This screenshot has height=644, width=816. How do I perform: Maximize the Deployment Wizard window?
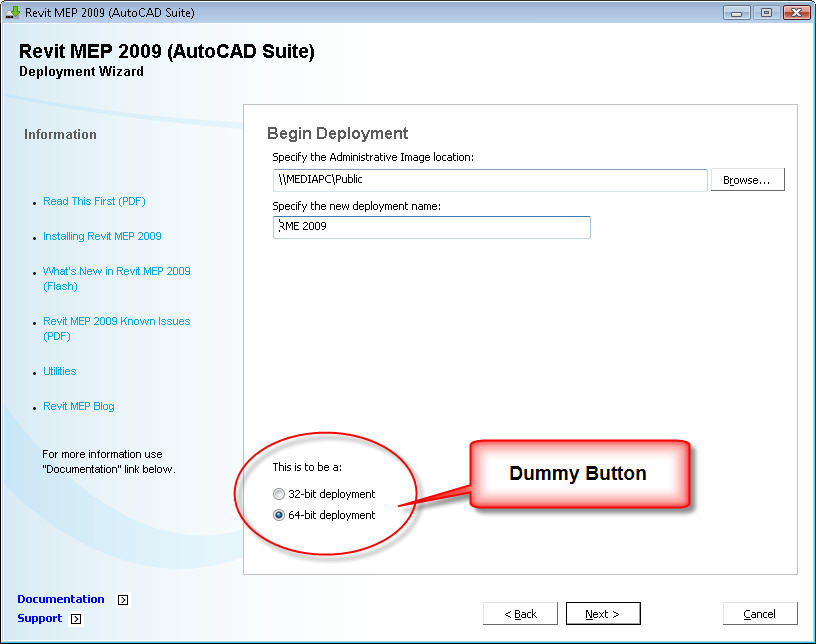click(x=766, y=12)
